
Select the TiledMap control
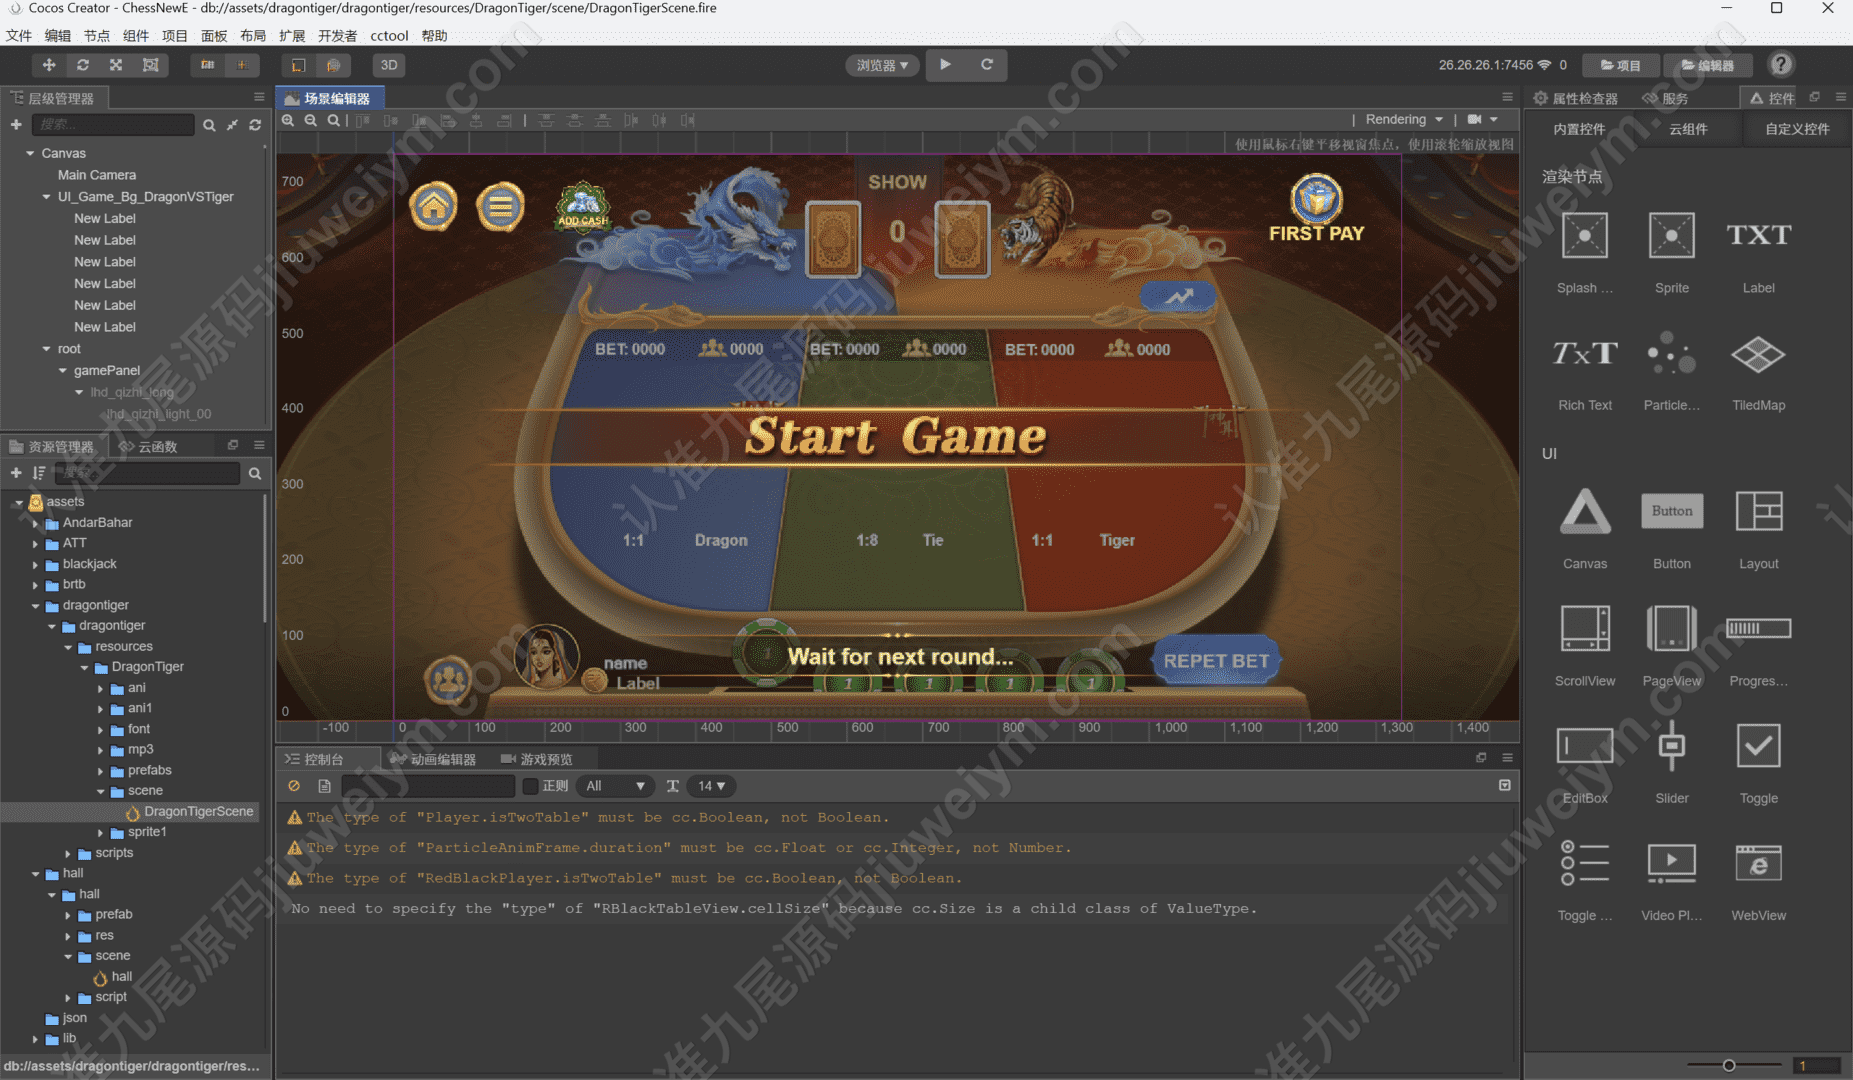point(1758,370)
